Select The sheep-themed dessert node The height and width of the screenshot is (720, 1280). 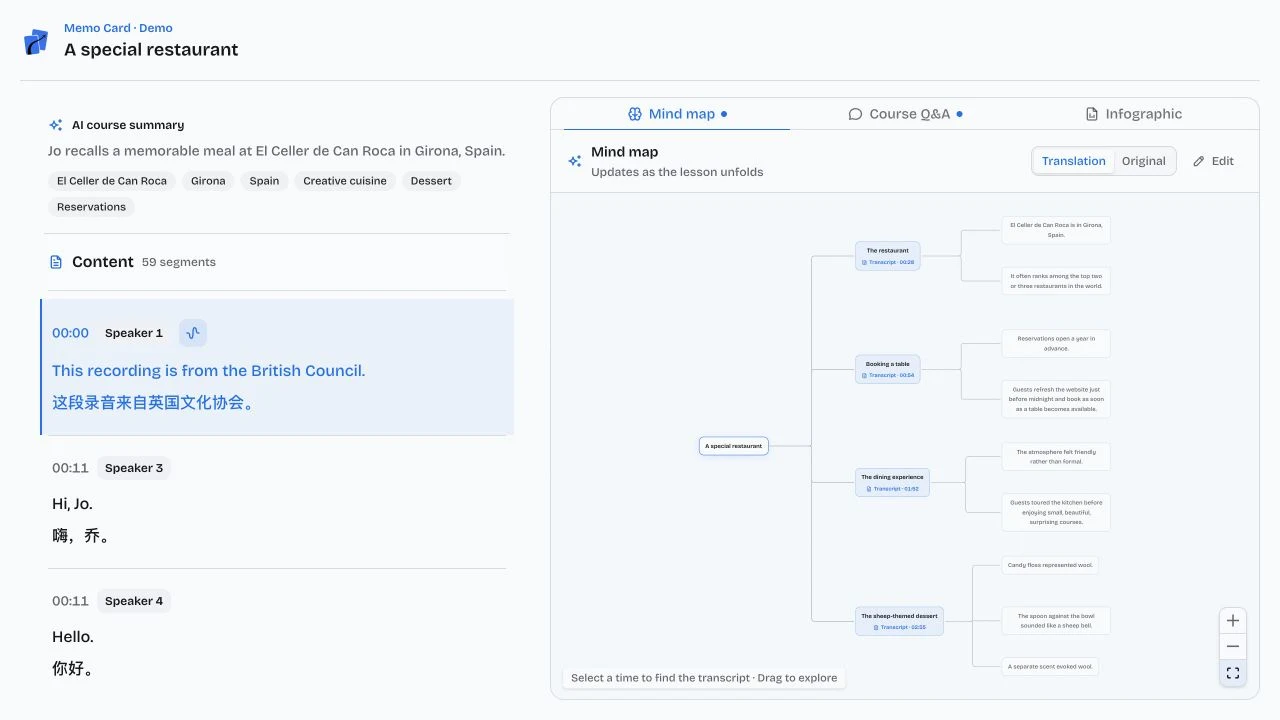click(900, 621)
